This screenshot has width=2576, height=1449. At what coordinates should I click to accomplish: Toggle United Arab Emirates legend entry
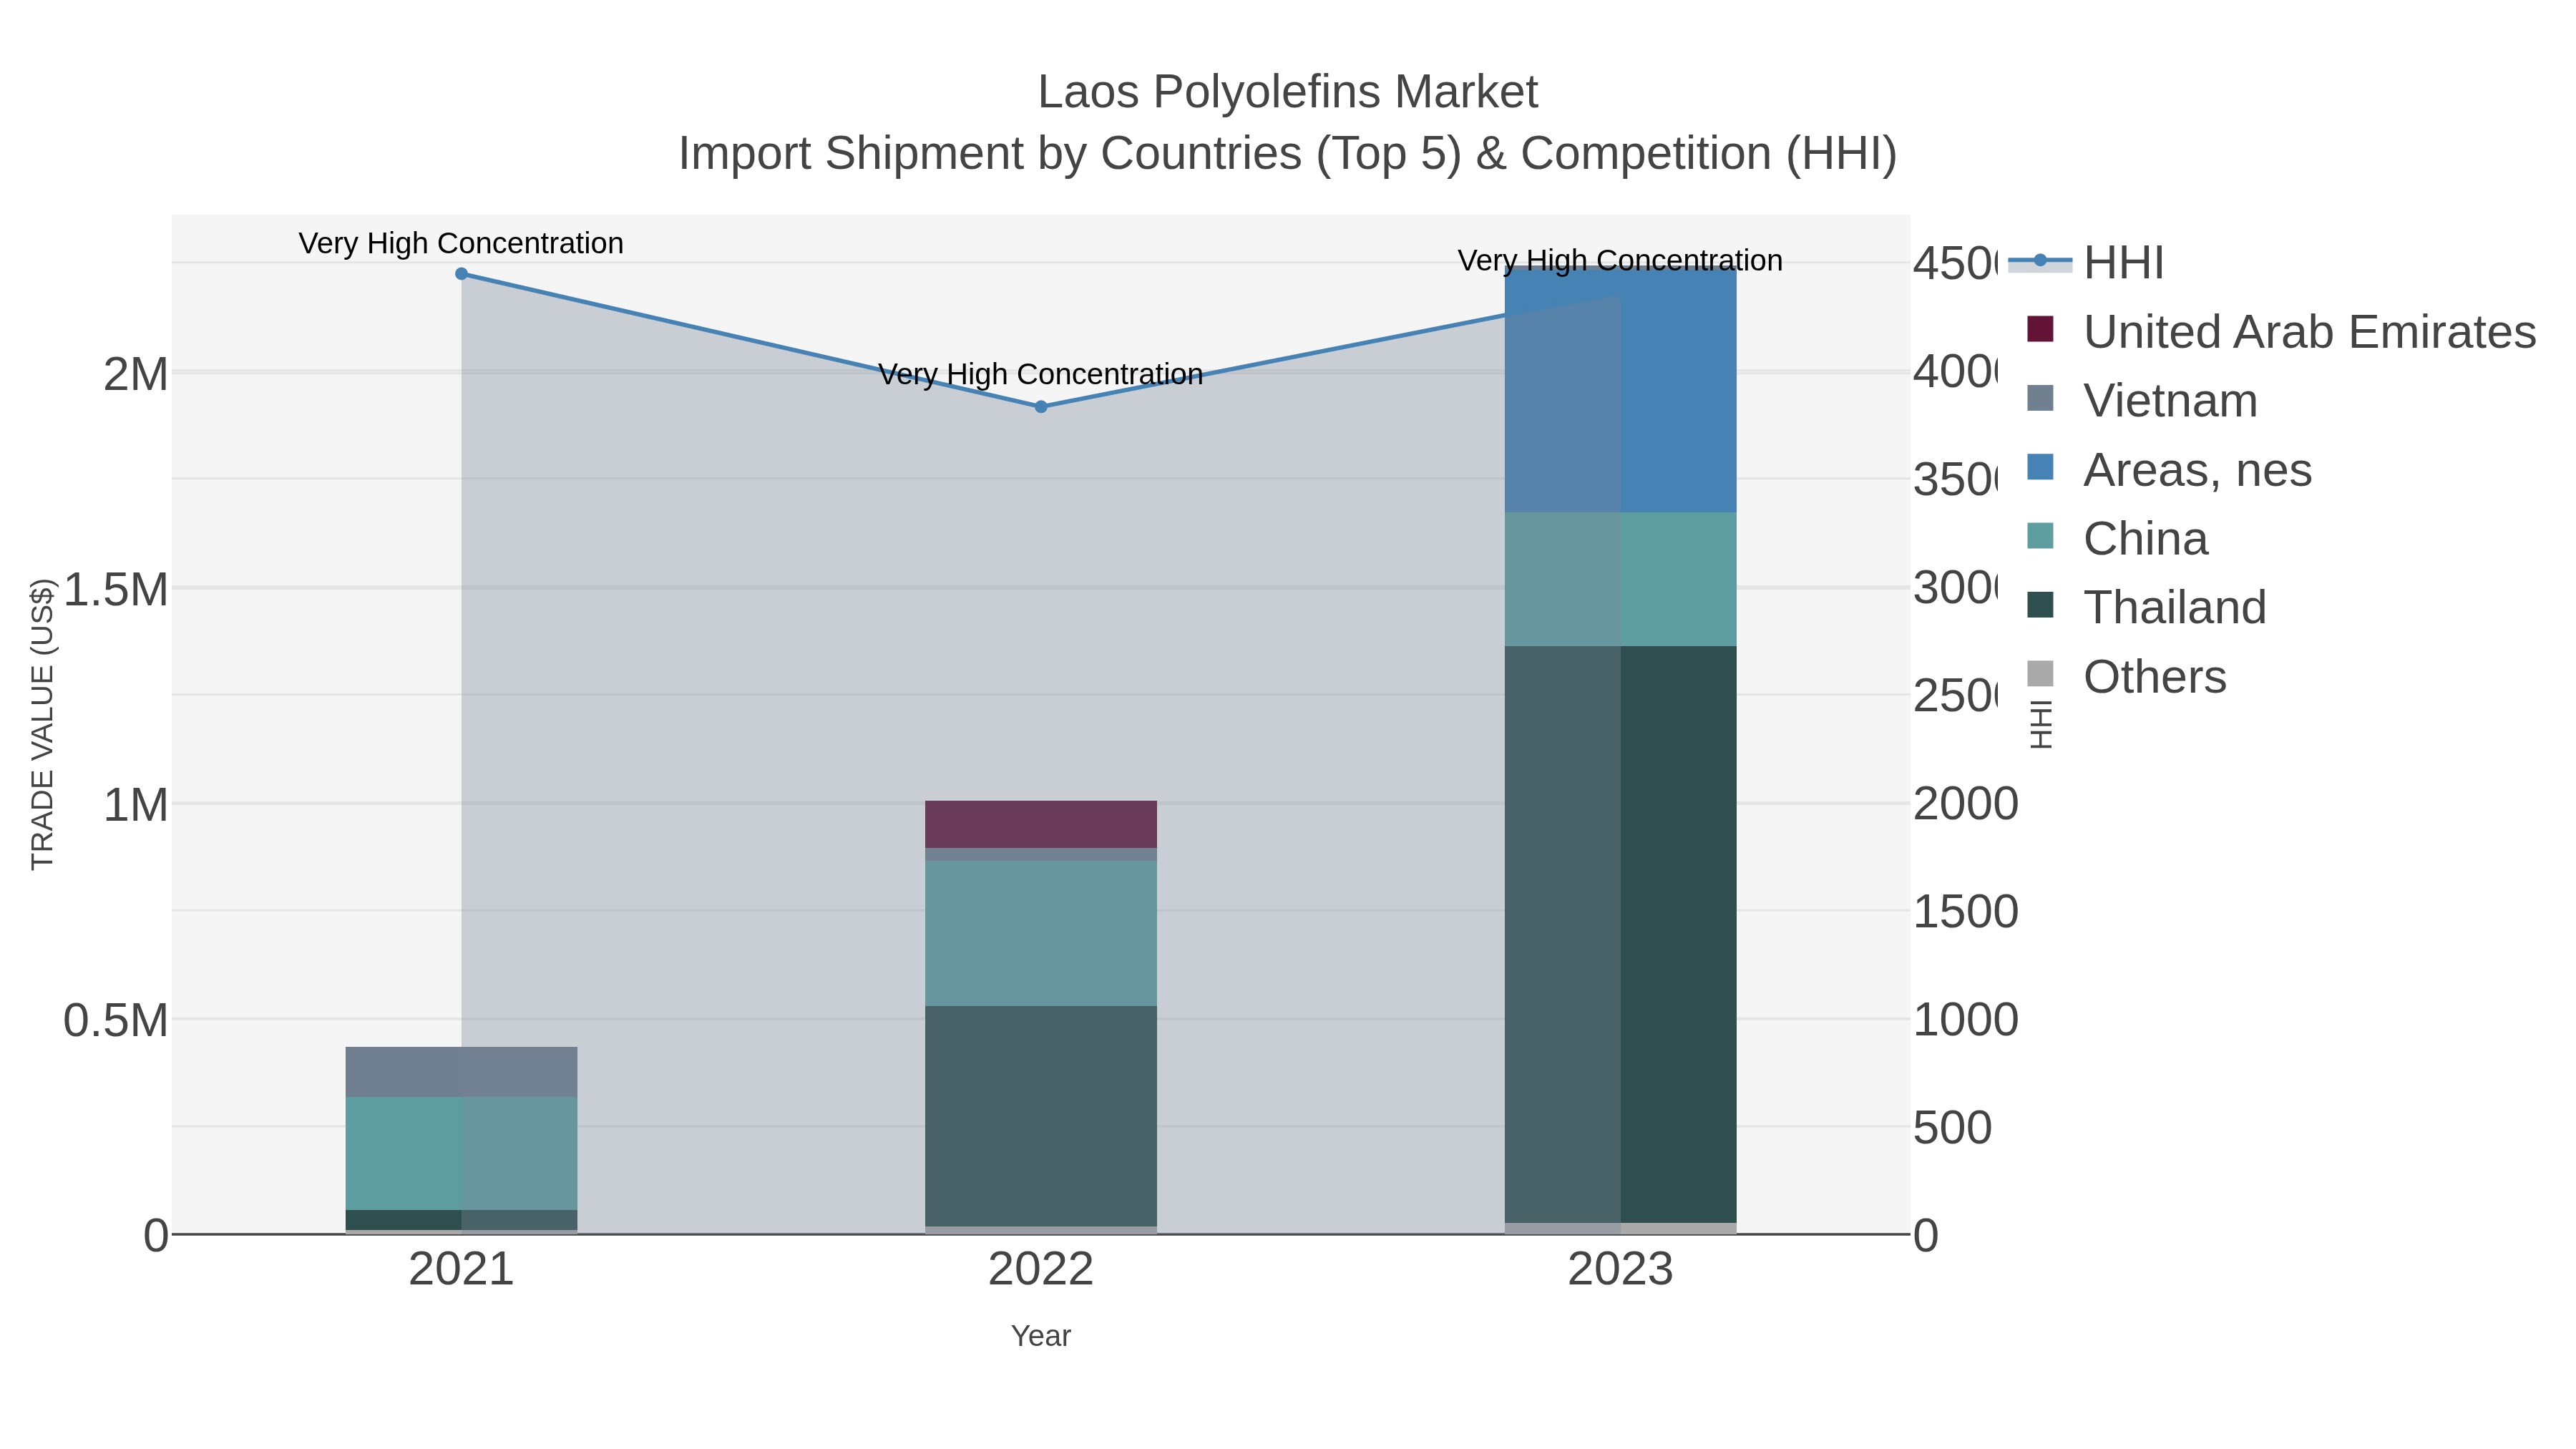pyautogui.click(x=2282, y=332)
